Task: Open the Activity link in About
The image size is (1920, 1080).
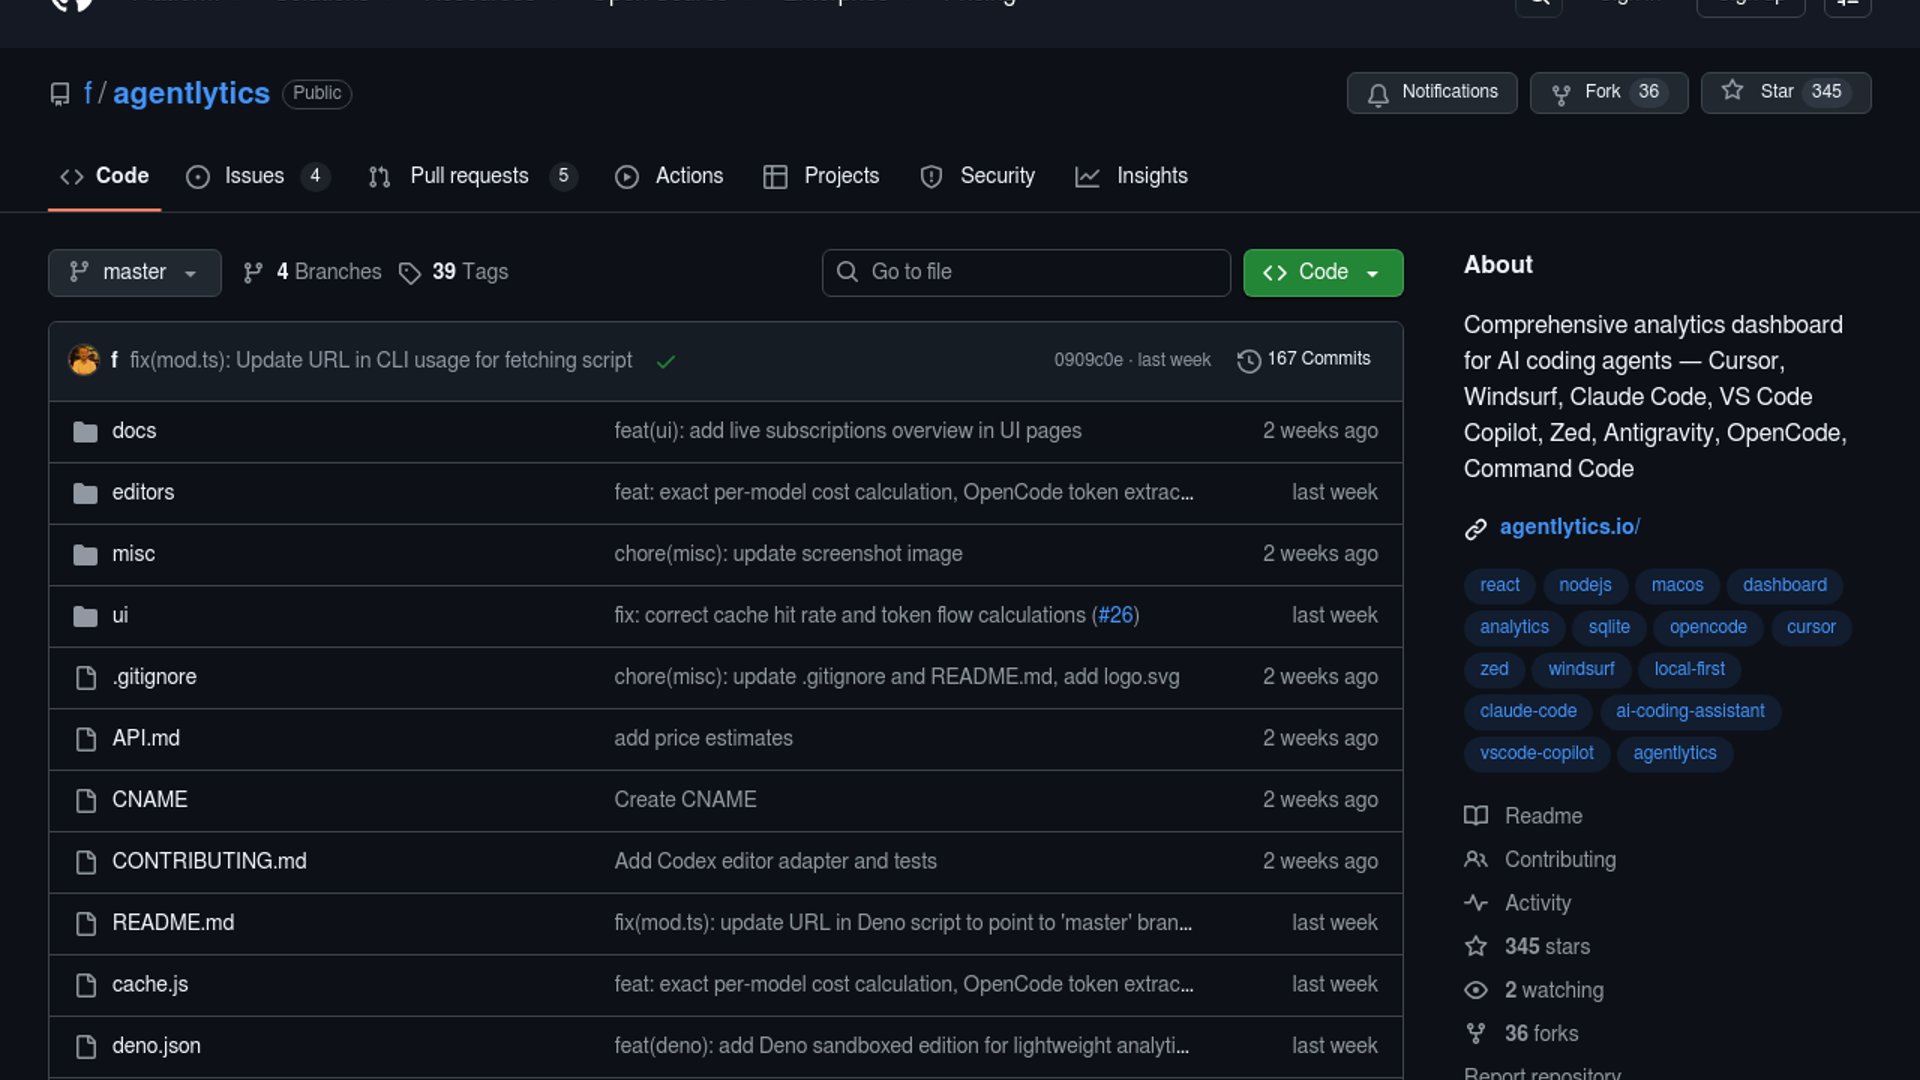Action: [1537, 903]
